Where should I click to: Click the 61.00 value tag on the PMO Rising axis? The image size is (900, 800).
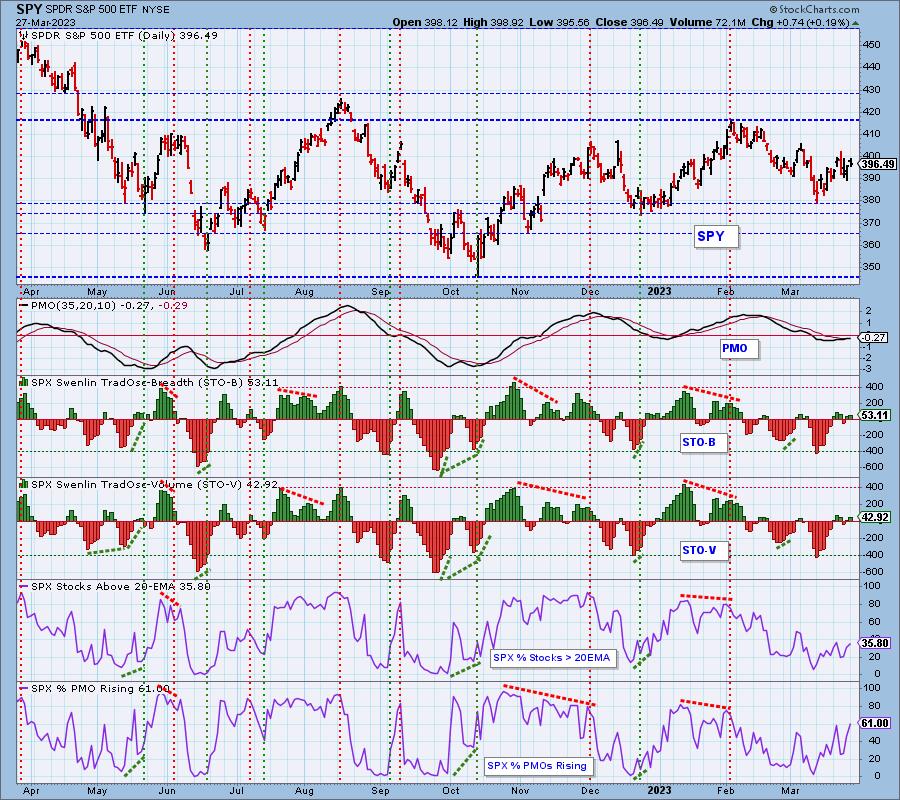876,723
